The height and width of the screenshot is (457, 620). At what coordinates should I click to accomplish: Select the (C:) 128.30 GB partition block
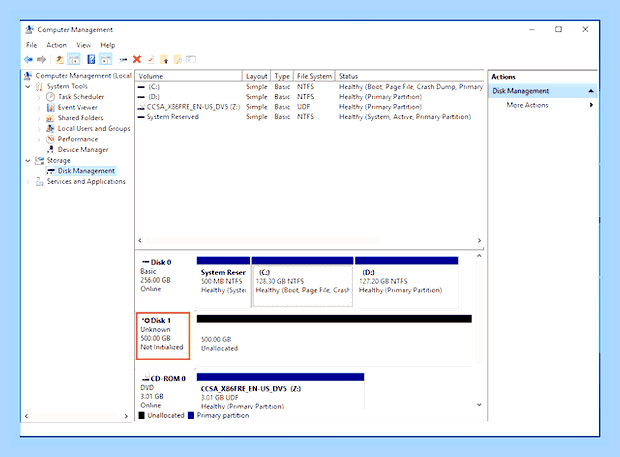(302, 282)
